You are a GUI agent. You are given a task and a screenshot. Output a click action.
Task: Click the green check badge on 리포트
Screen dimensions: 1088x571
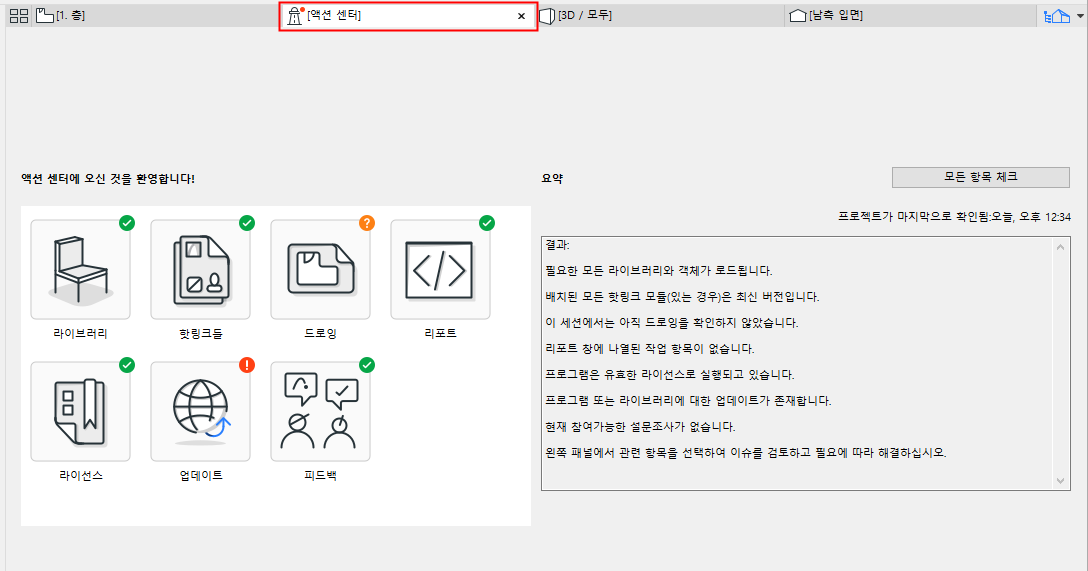pos(487,223)
